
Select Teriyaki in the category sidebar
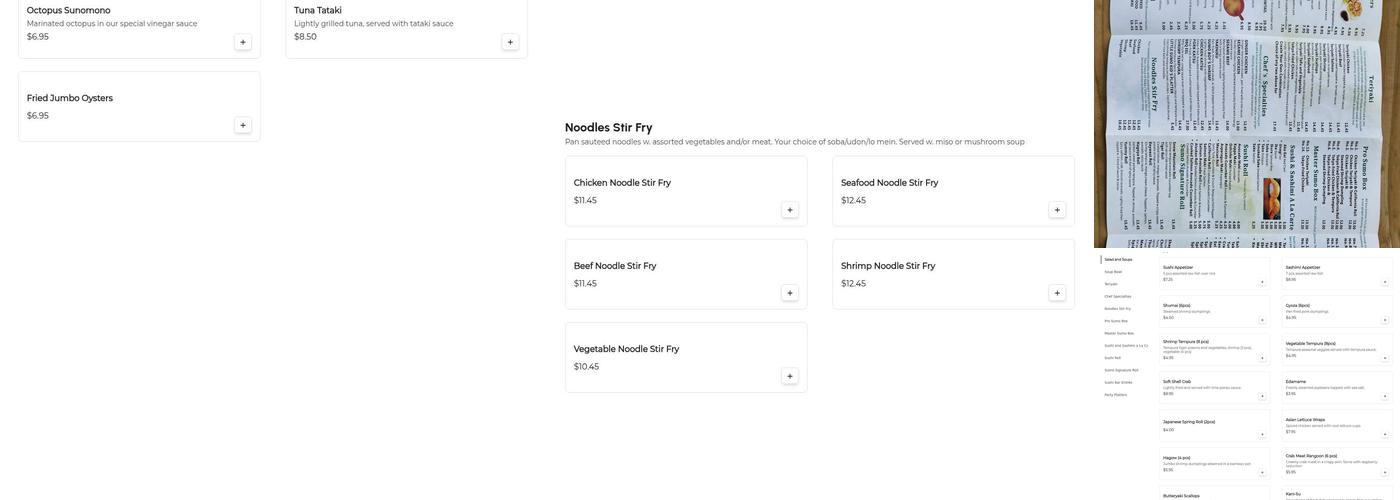click(1111, 284)
